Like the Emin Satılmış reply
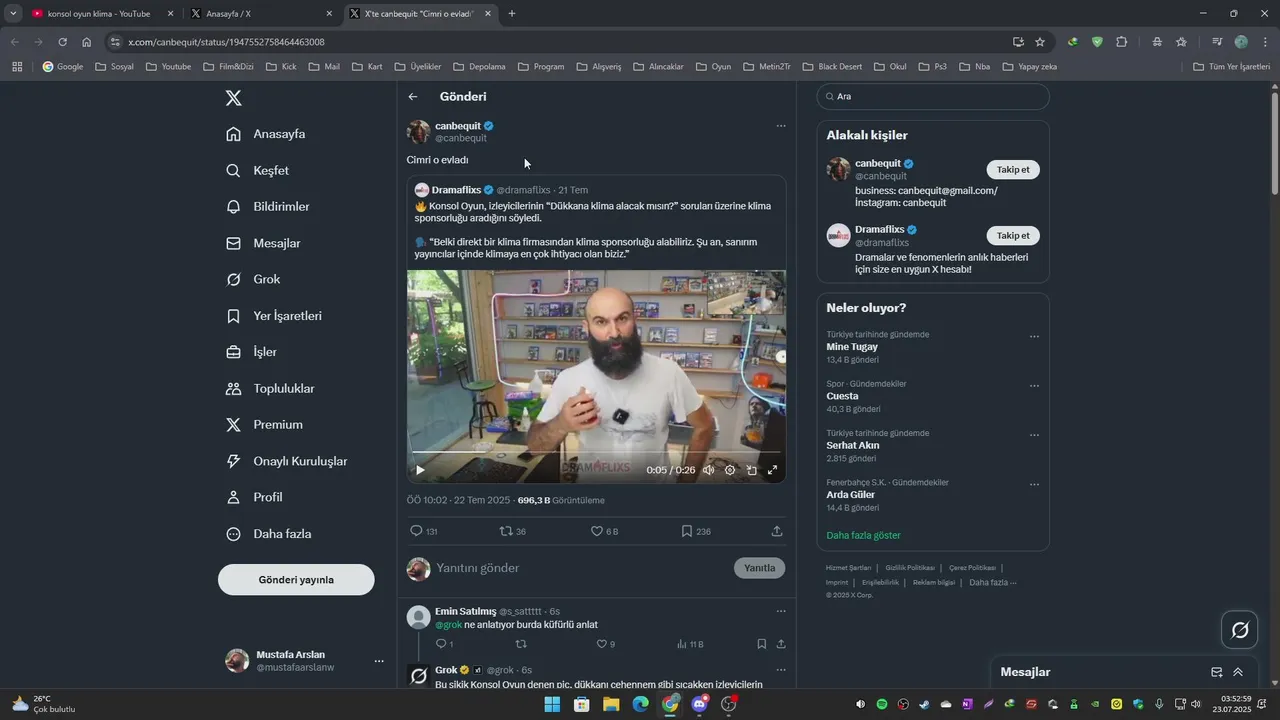This screenshot has width=1280, height=720. (x=601, y=644)
